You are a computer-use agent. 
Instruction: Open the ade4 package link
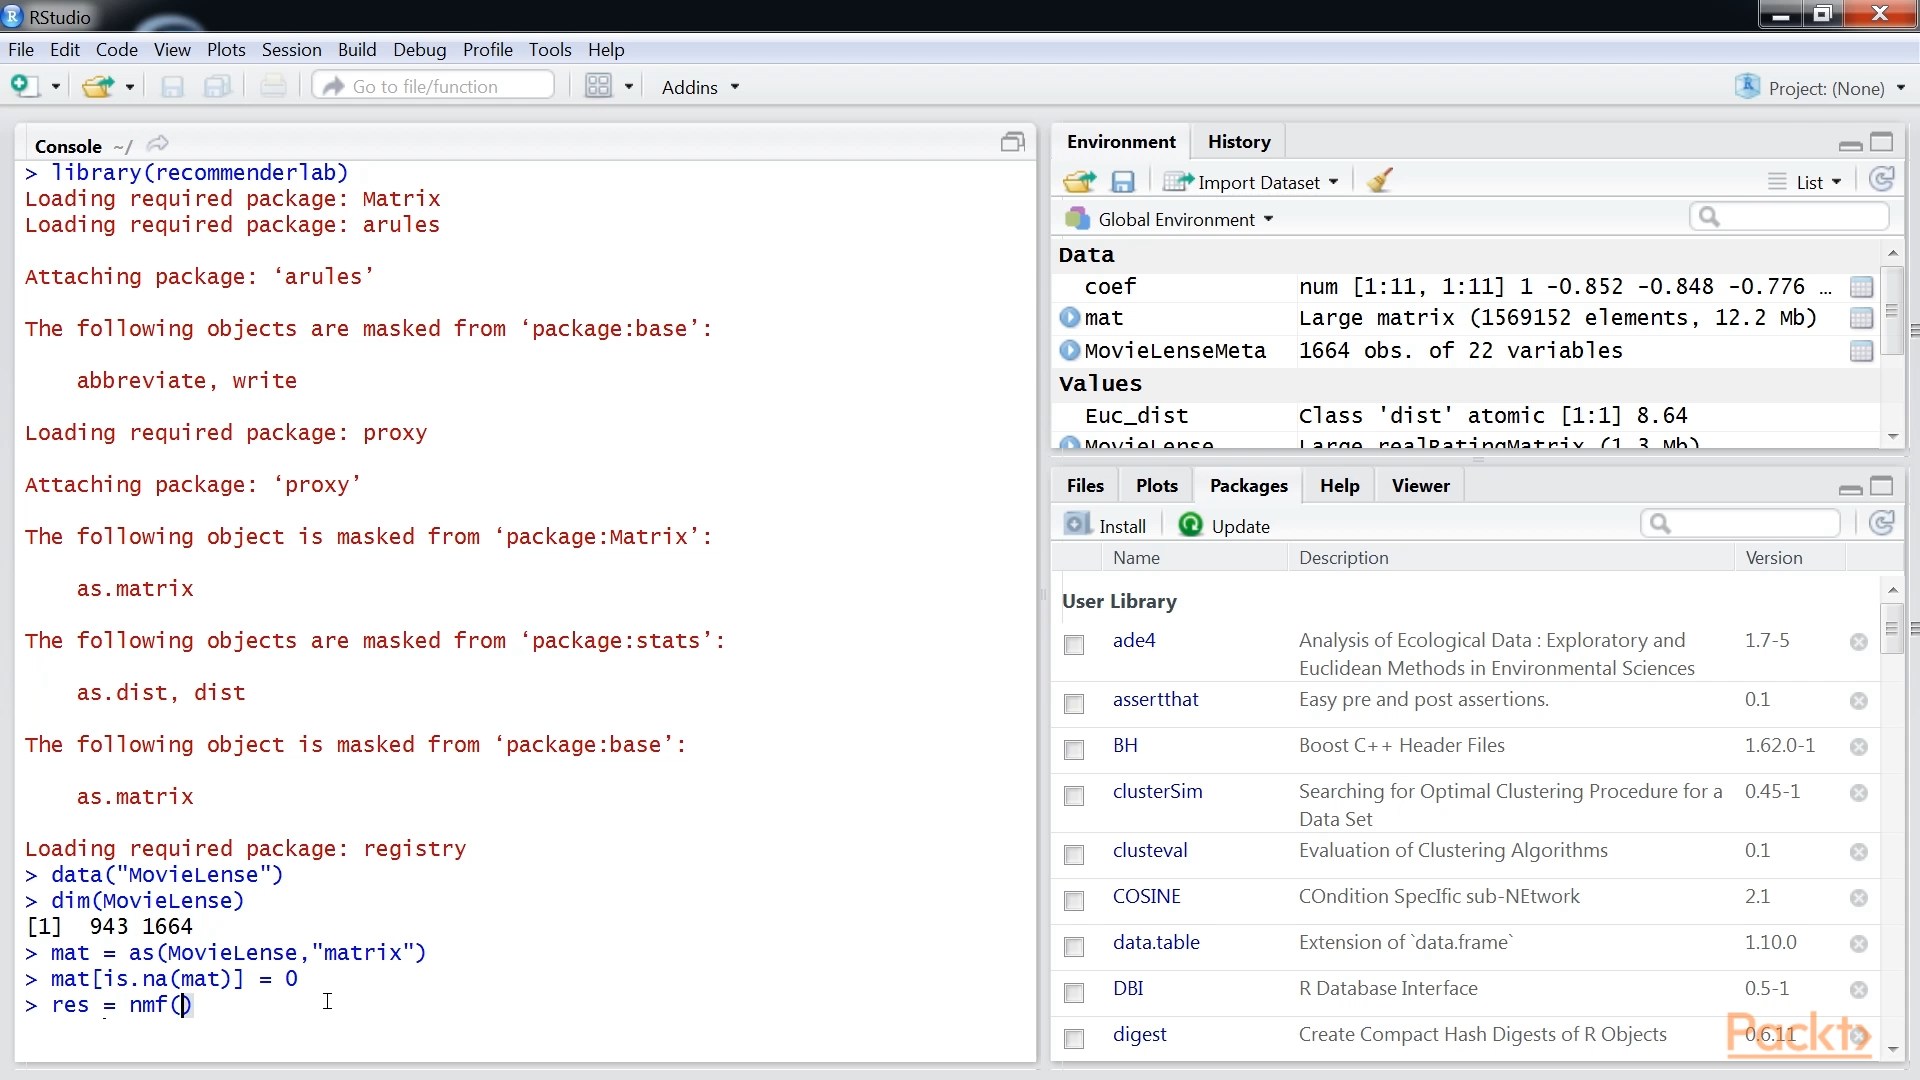click(1134, 640)
